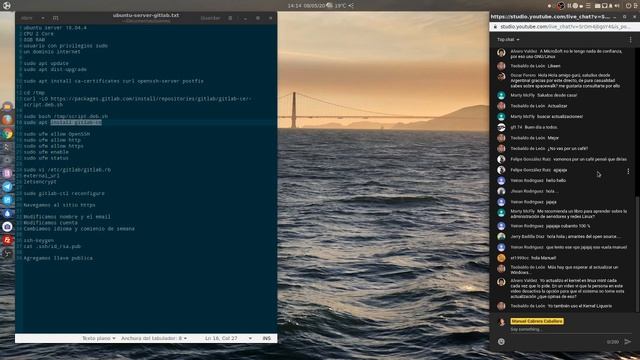Screen dimensions: 640x360
Task: Click the 'sudo ufw enable' line
Action: click(x=46, y=152)
